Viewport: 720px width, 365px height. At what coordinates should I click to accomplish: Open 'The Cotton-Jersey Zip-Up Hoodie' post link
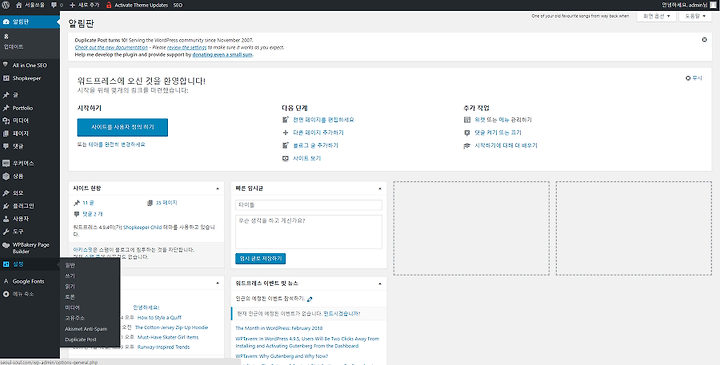coord(172,328)
